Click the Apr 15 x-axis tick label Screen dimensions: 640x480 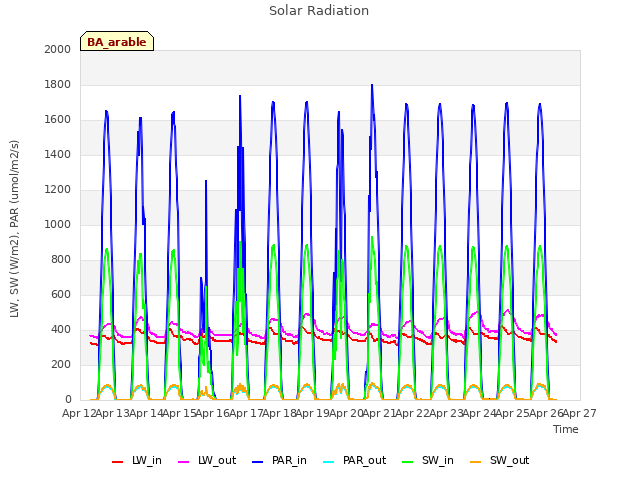[x=179, y=413]
